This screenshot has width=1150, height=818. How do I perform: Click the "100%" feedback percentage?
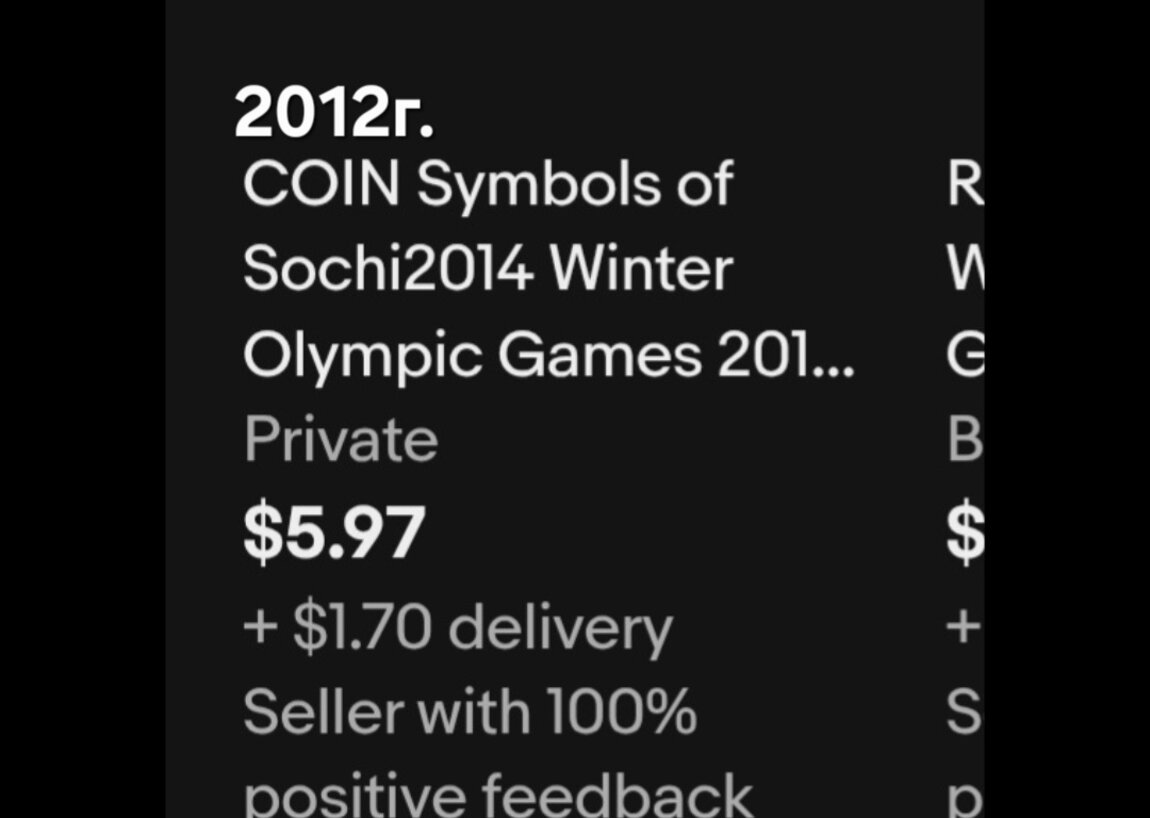click(x=622, y=712)
